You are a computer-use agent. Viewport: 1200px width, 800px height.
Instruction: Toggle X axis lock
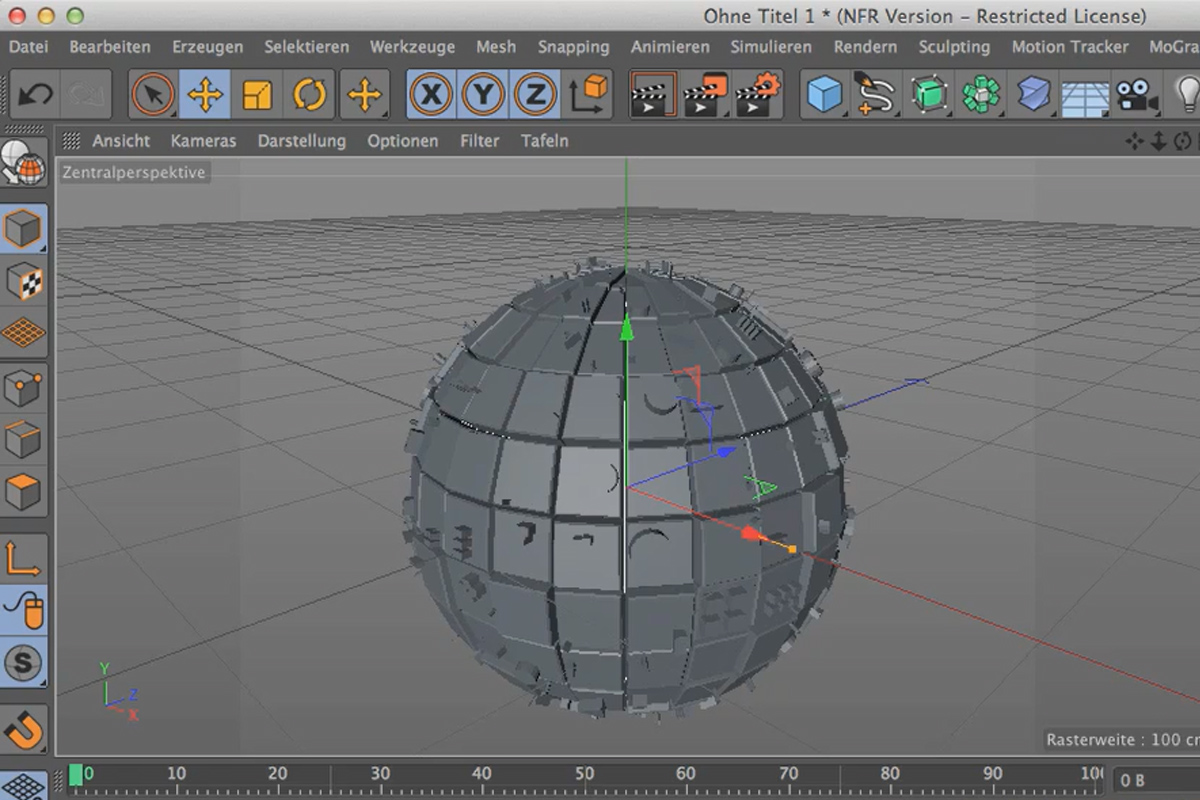pyautogui.click(x=432, y=95)
